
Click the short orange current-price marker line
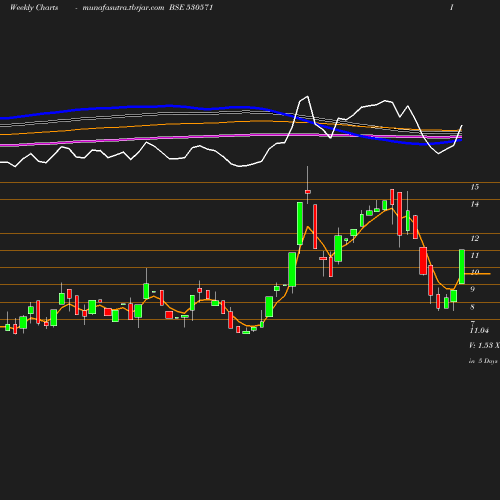tap(478, 274)
